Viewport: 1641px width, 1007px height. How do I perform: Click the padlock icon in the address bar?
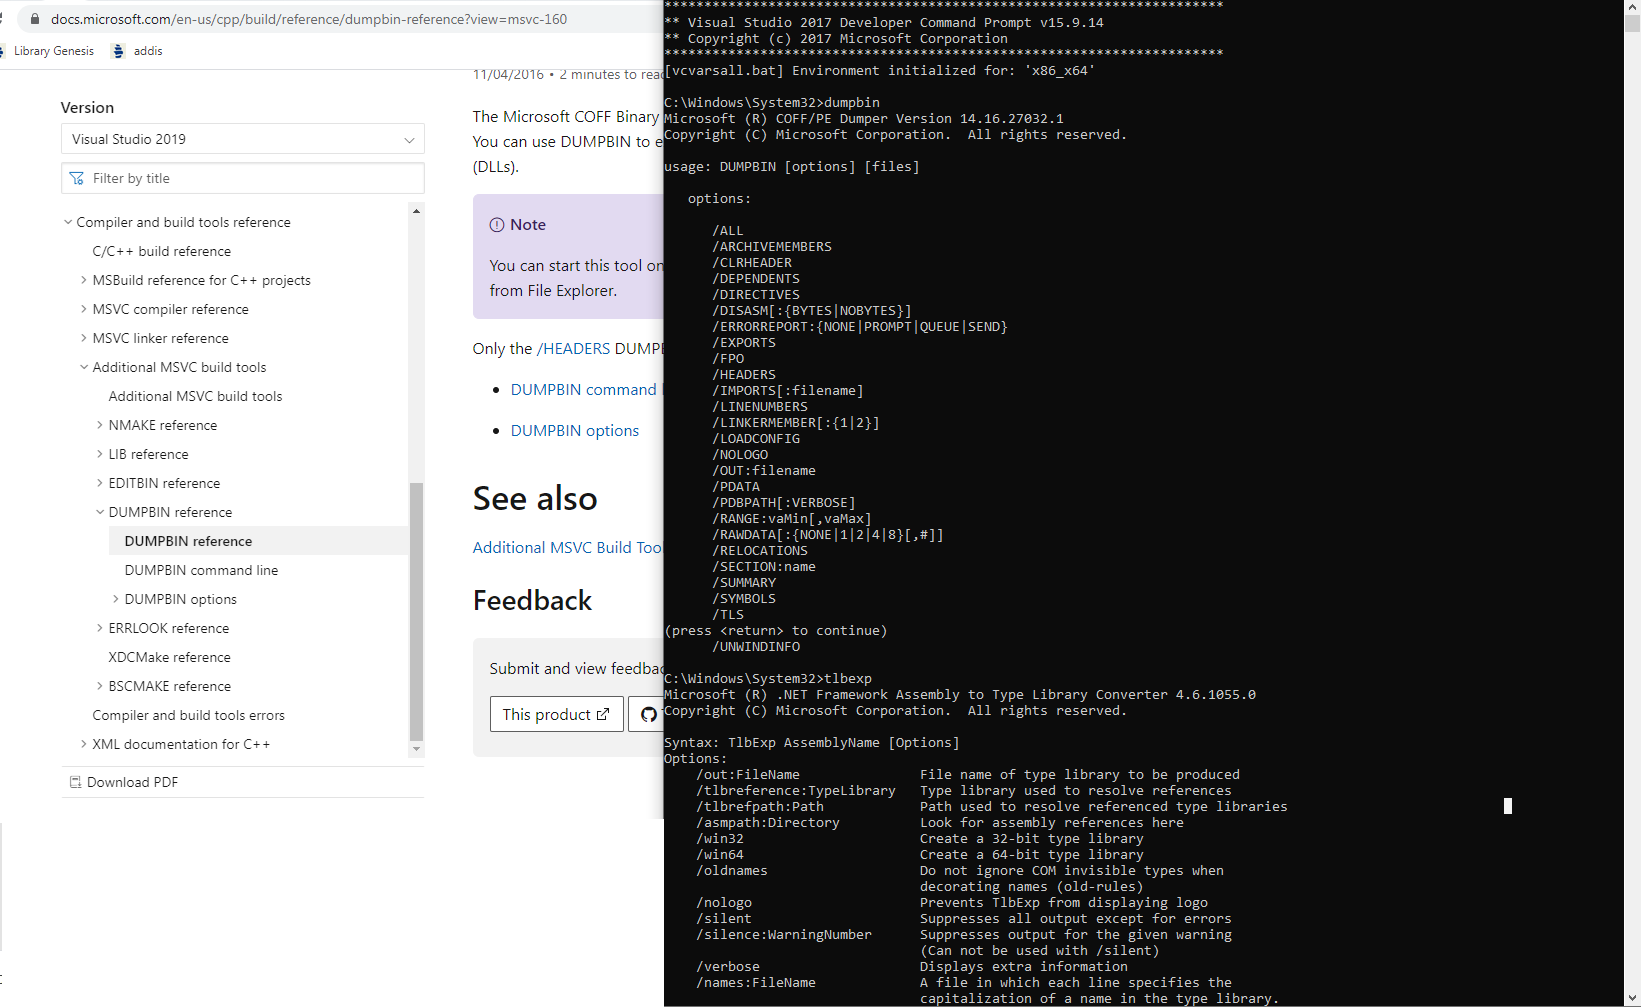pyautogui.click(x=33, y=18)
